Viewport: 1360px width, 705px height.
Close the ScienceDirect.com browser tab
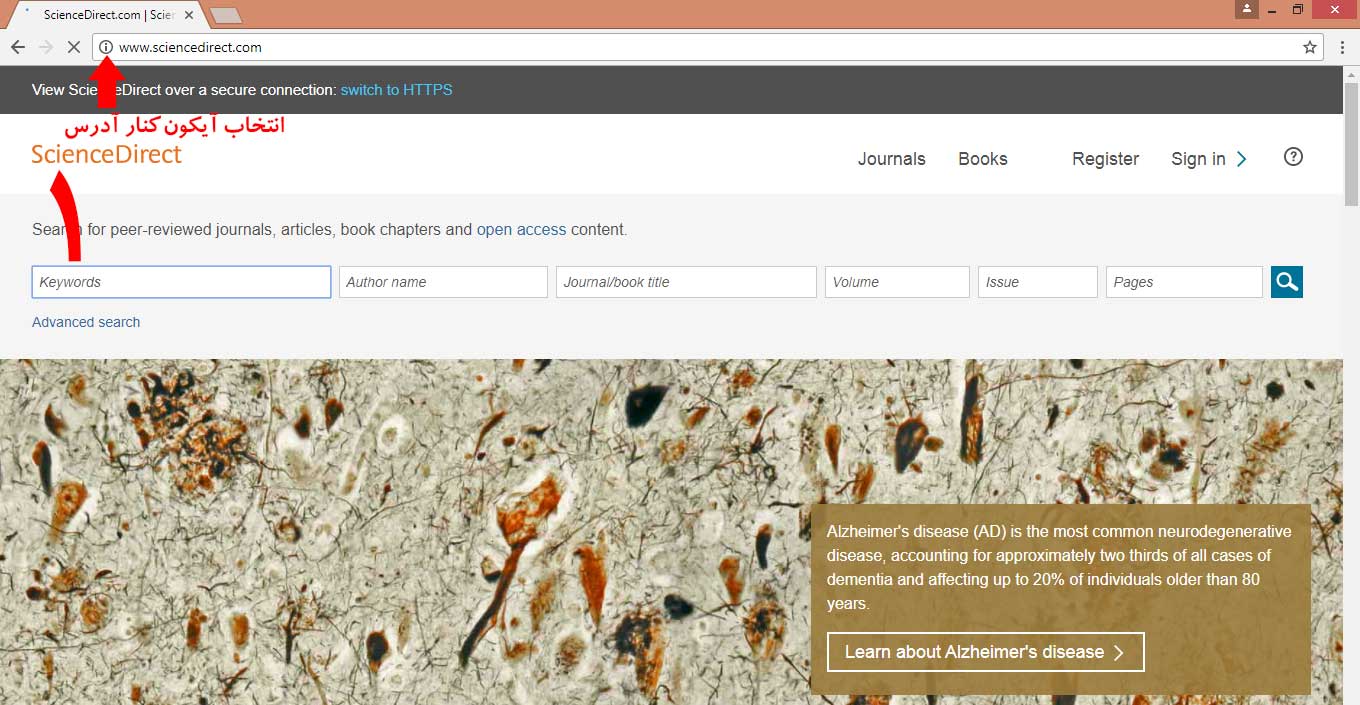pyautogui.click(x=189, y=15)
